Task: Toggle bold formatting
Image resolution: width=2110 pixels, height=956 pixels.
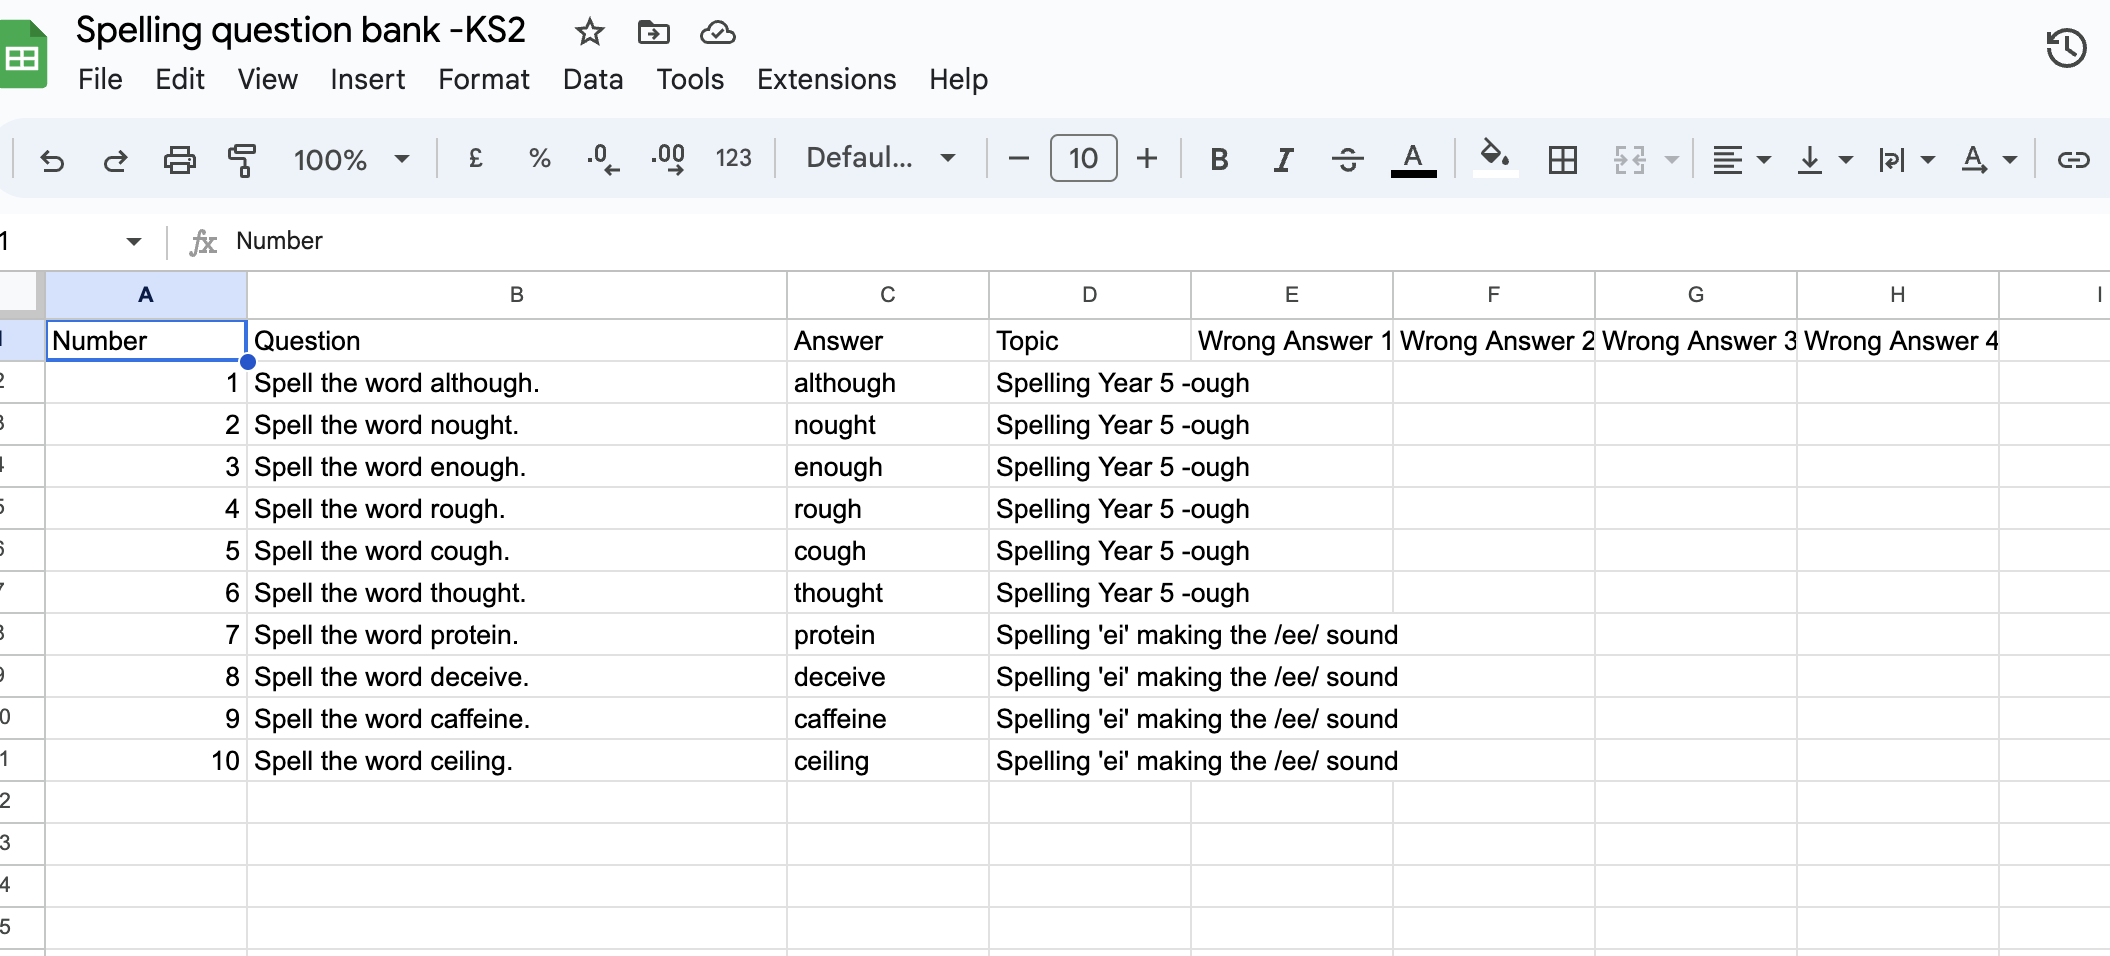Action: [x=1219, y=160]
